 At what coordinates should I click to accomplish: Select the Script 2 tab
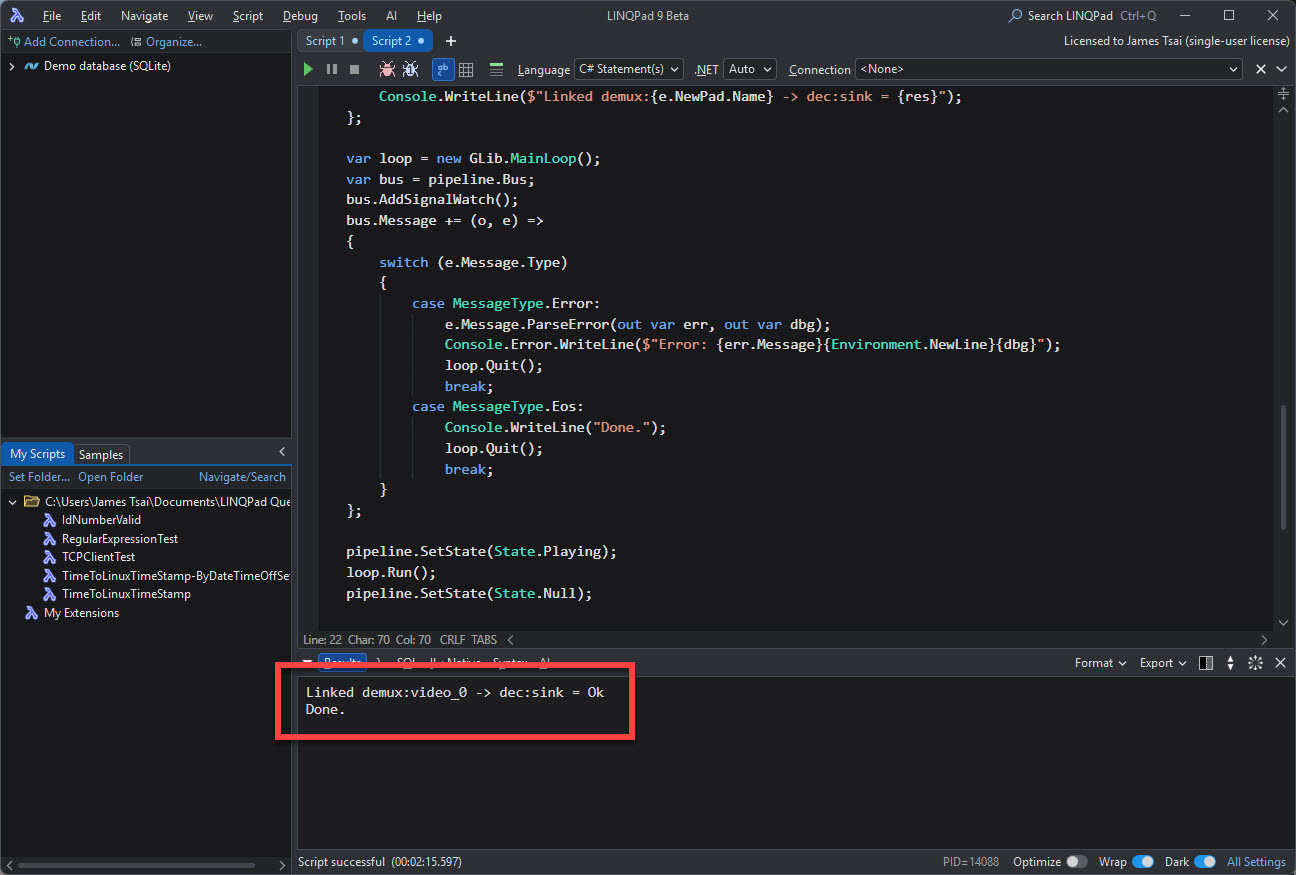(397, 41)
